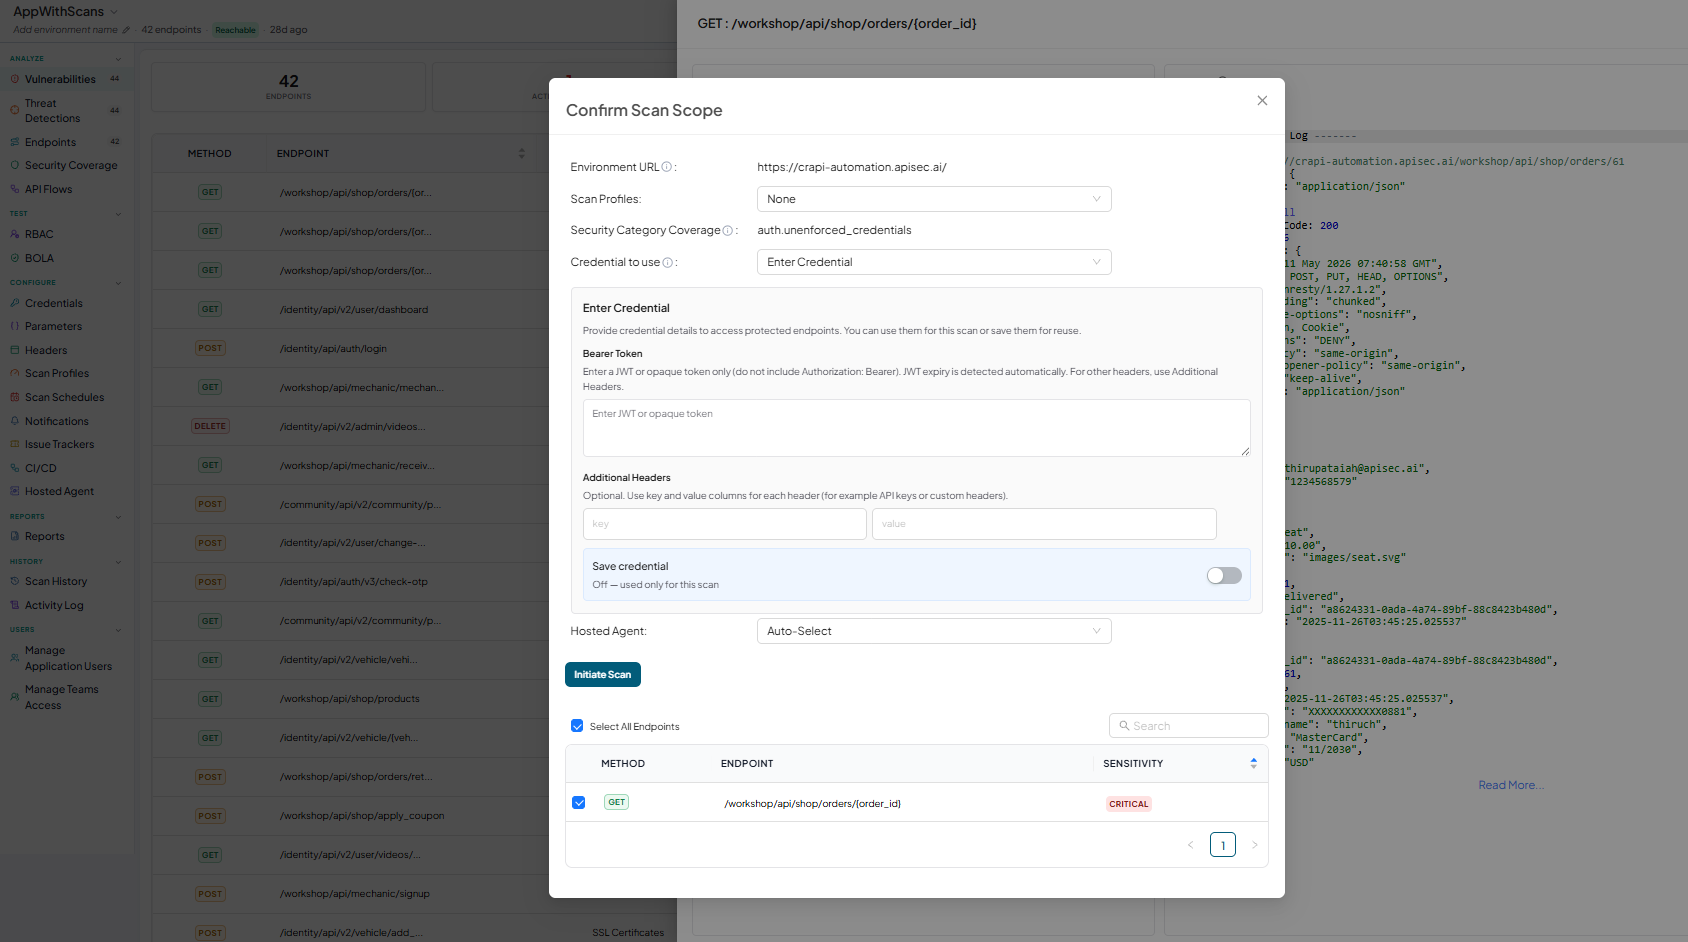Click the Manage Teams Access sidebar icon
Screen dimensions: 1688x942
tap(15, 697)
